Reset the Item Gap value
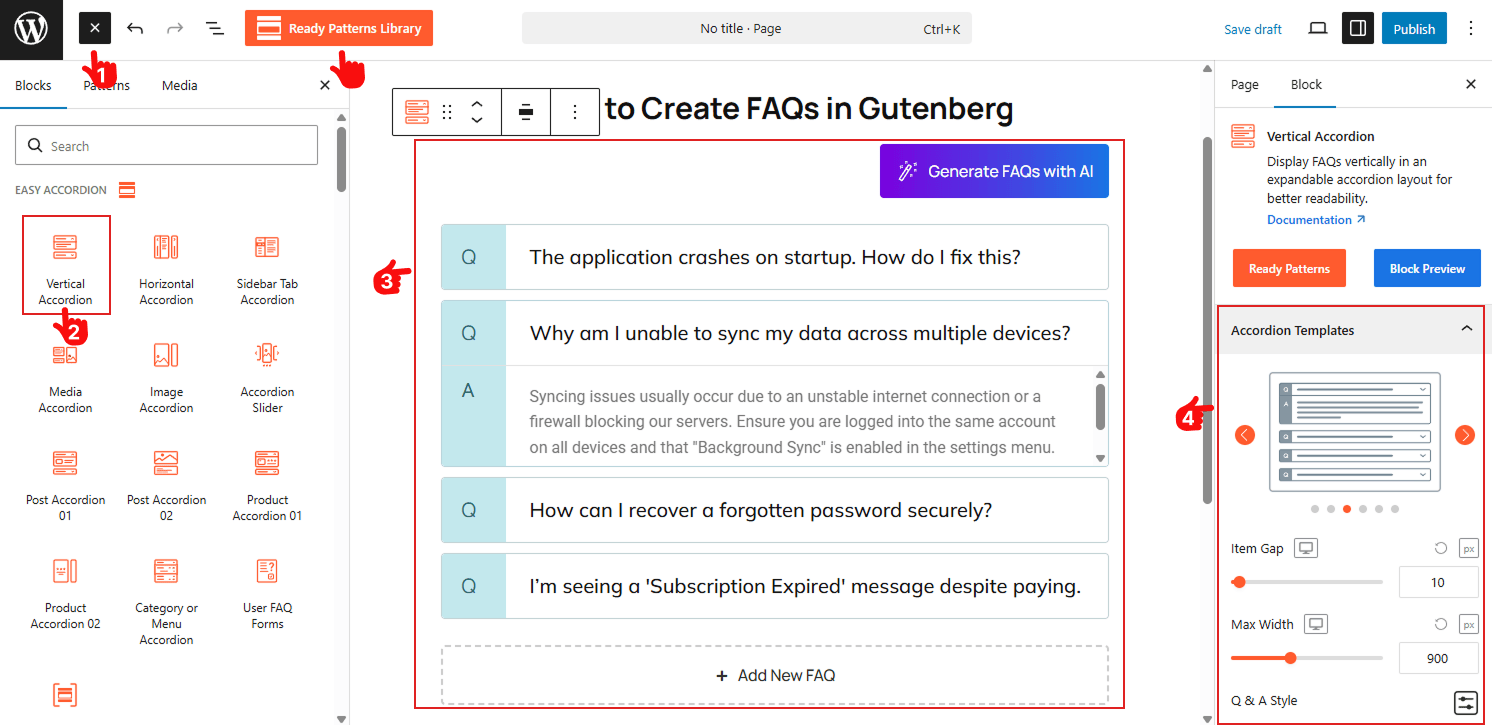 click(1441, 548)
